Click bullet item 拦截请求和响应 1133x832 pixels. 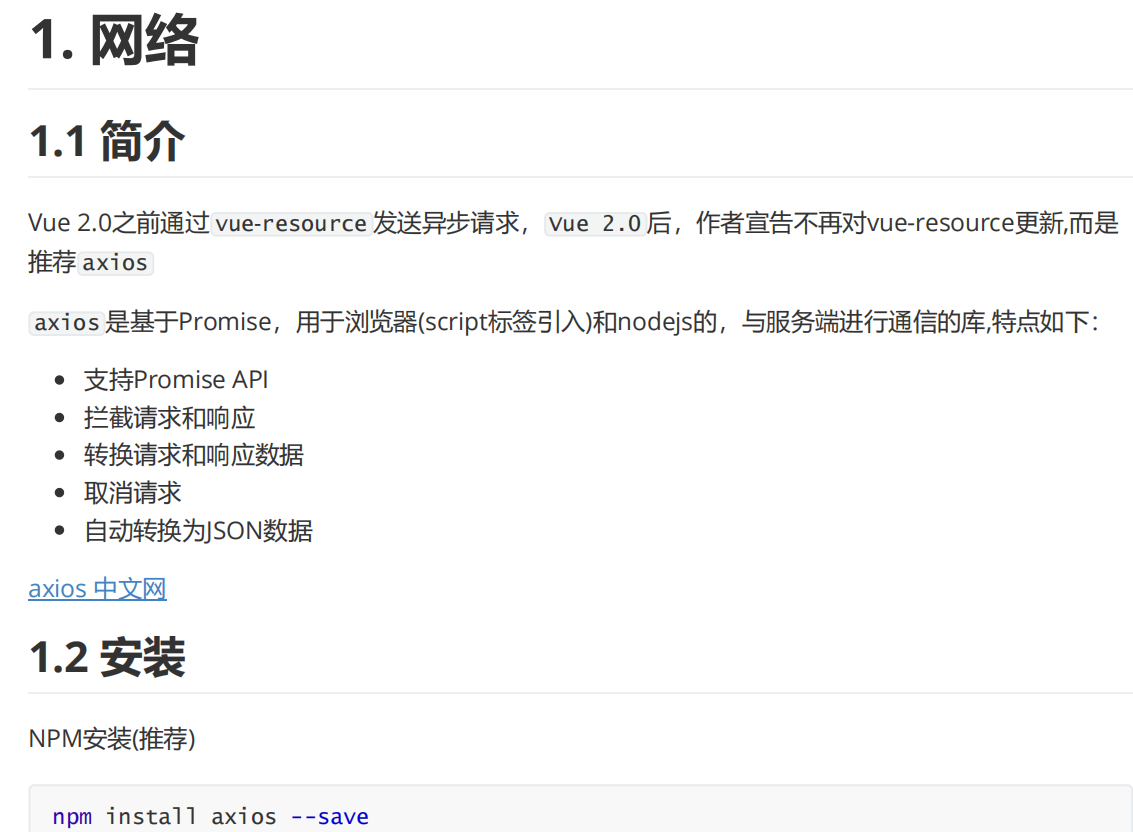[x=169, y=418]
